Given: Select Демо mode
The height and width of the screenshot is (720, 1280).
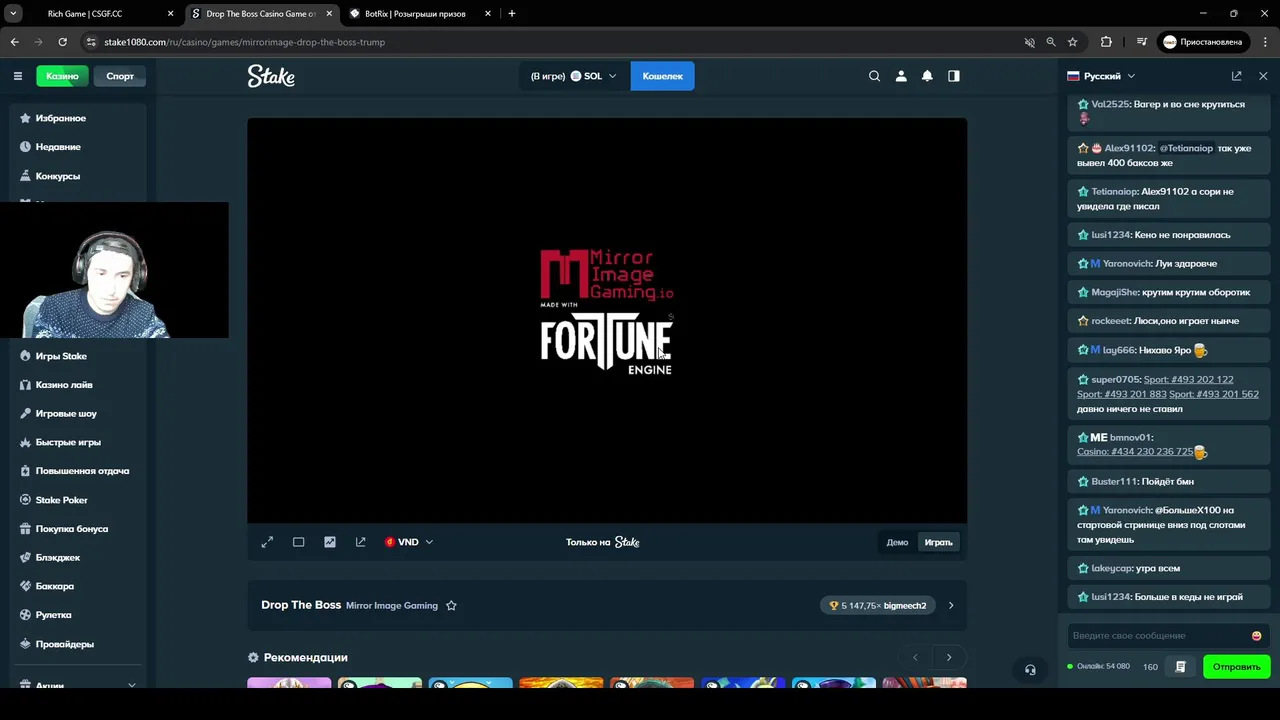Looking at the screenshot, I should [x=897, y=542].
